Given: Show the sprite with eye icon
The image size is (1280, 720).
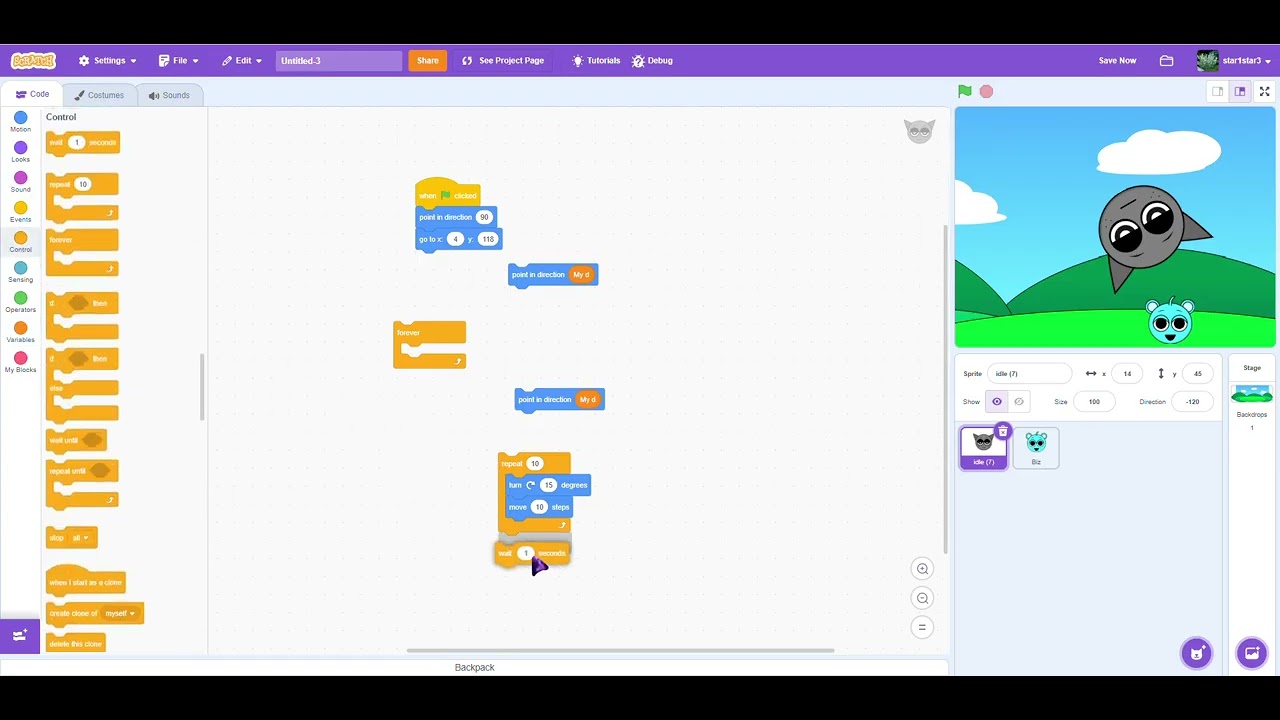Looking at the screenshot, I should pyautogui.click(x=996, y=401).
